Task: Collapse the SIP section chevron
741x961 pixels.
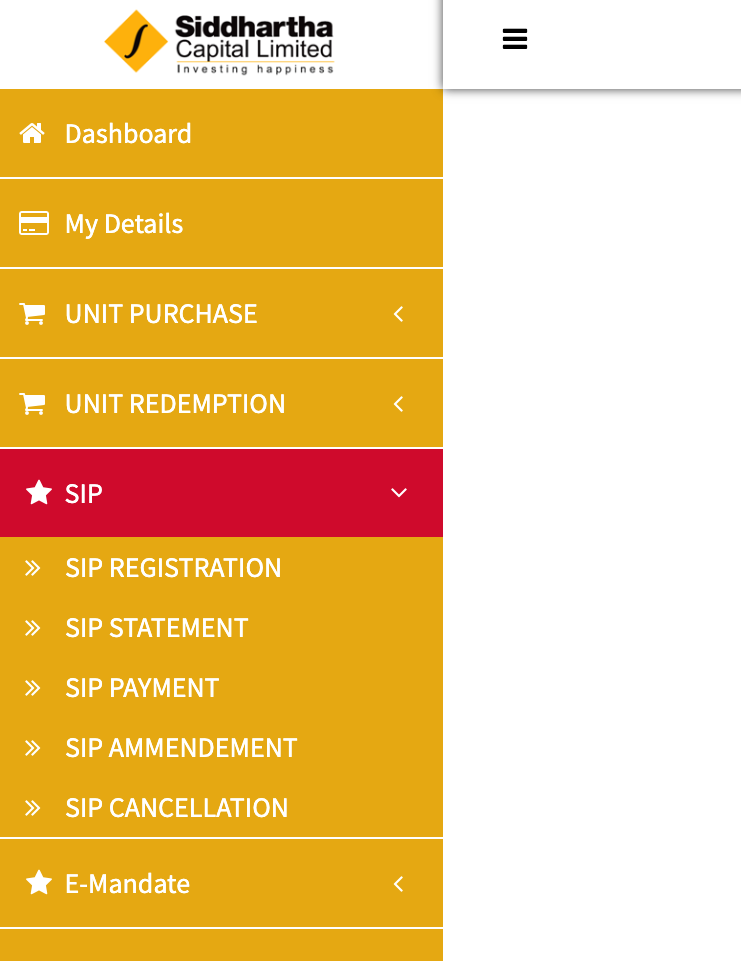Action: [x=399, y=493]
